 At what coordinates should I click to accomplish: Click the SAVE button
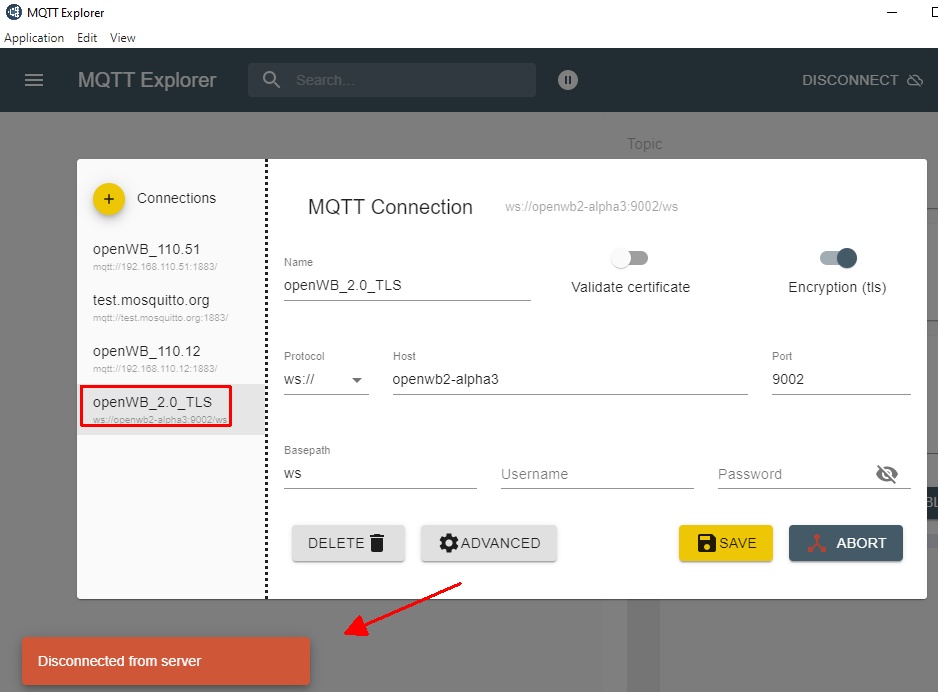(725, 543)
